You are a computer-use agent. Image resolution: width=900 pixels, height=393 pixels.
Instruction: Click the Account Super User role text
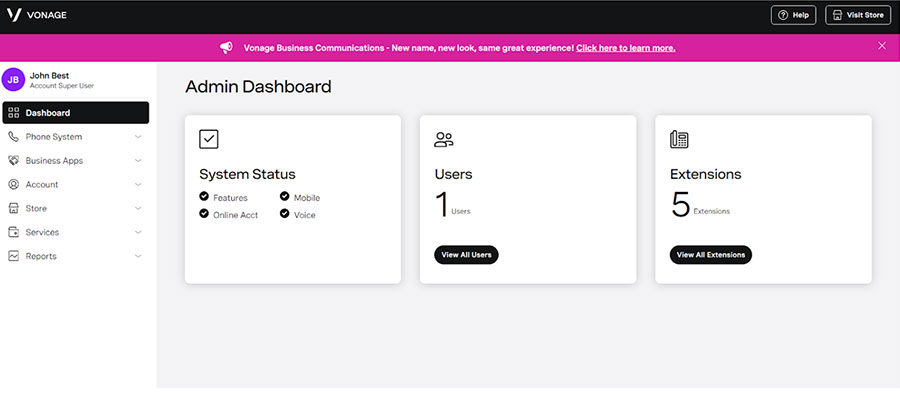coord(62,86)
